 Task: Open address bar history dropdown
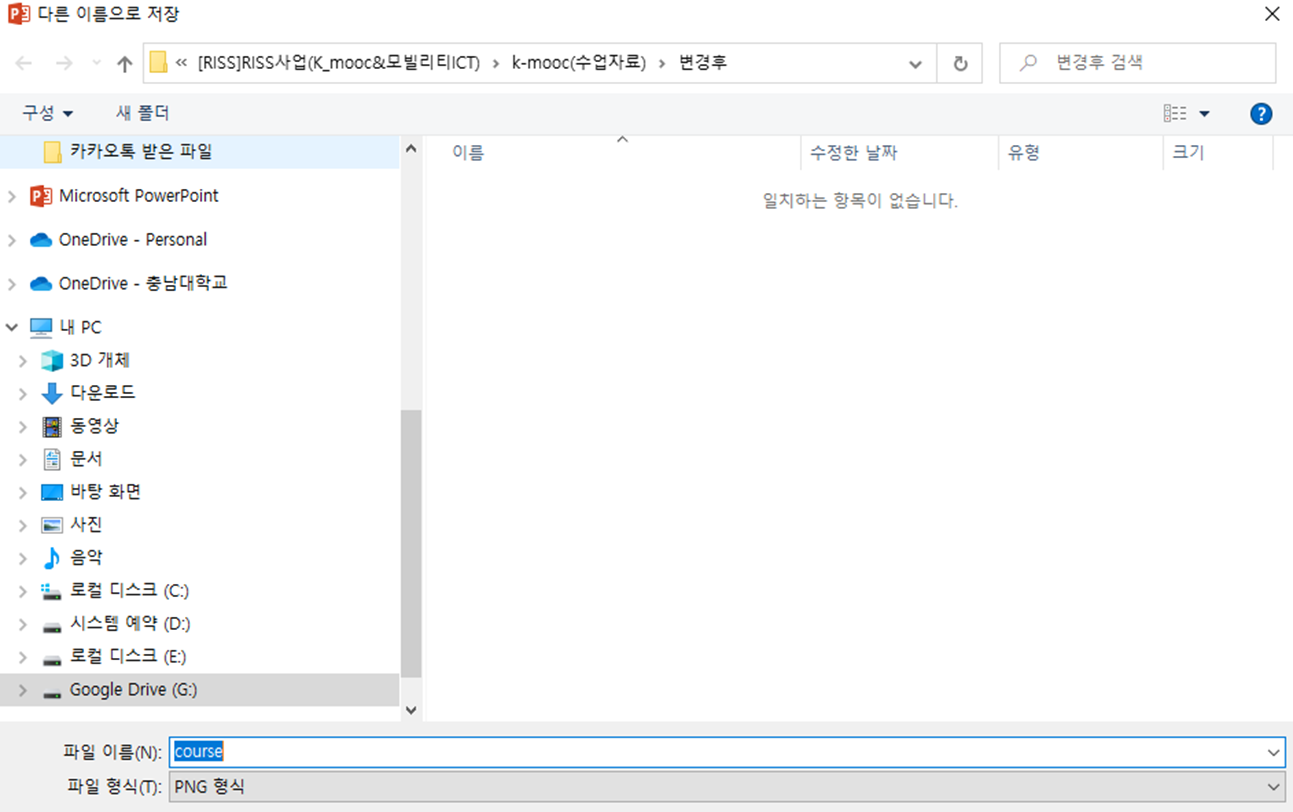(915, 63)
